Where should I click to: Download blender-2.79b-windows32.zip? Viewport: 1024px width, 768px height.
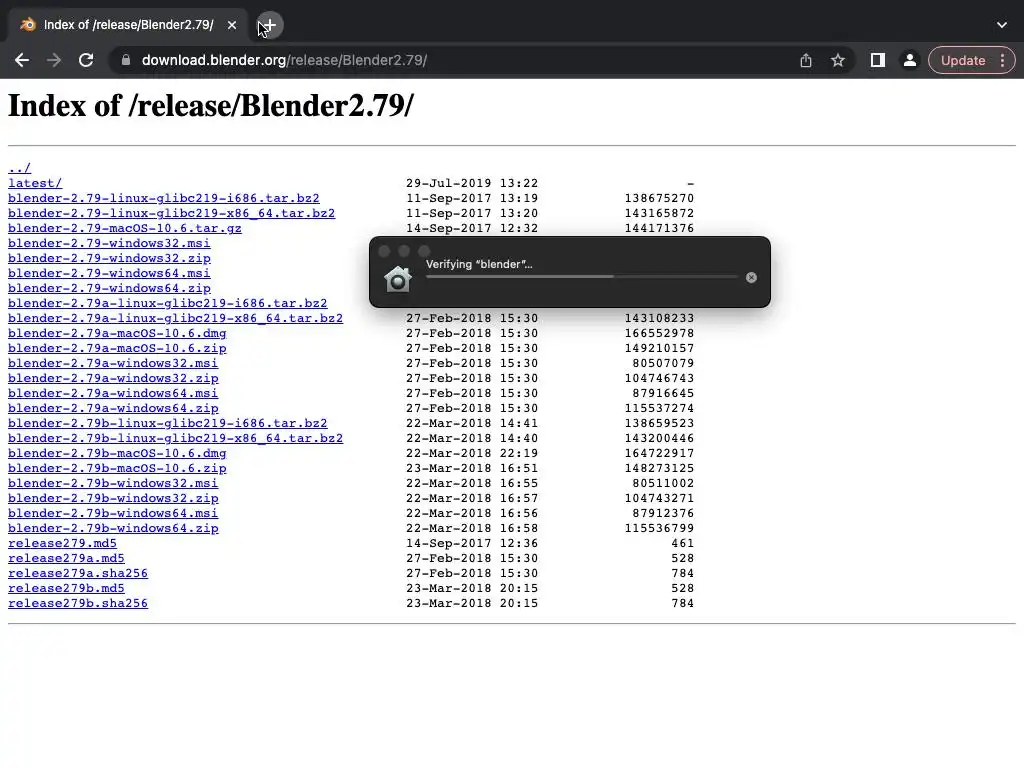pos(113,498)
